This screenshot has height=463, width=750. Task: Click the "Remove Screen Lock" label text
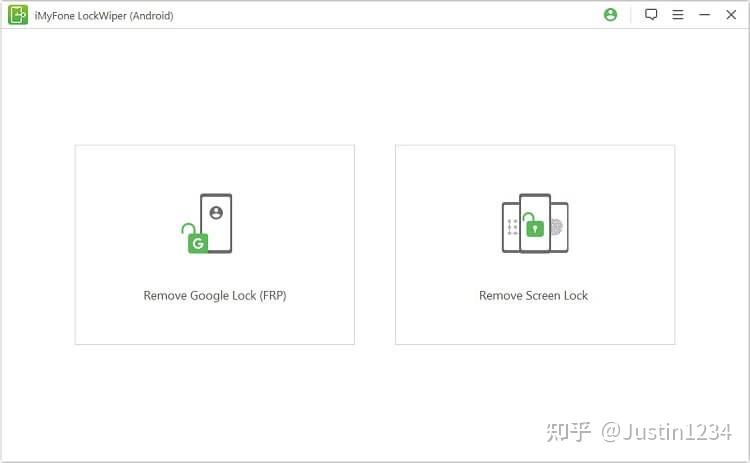click(534, 296)
